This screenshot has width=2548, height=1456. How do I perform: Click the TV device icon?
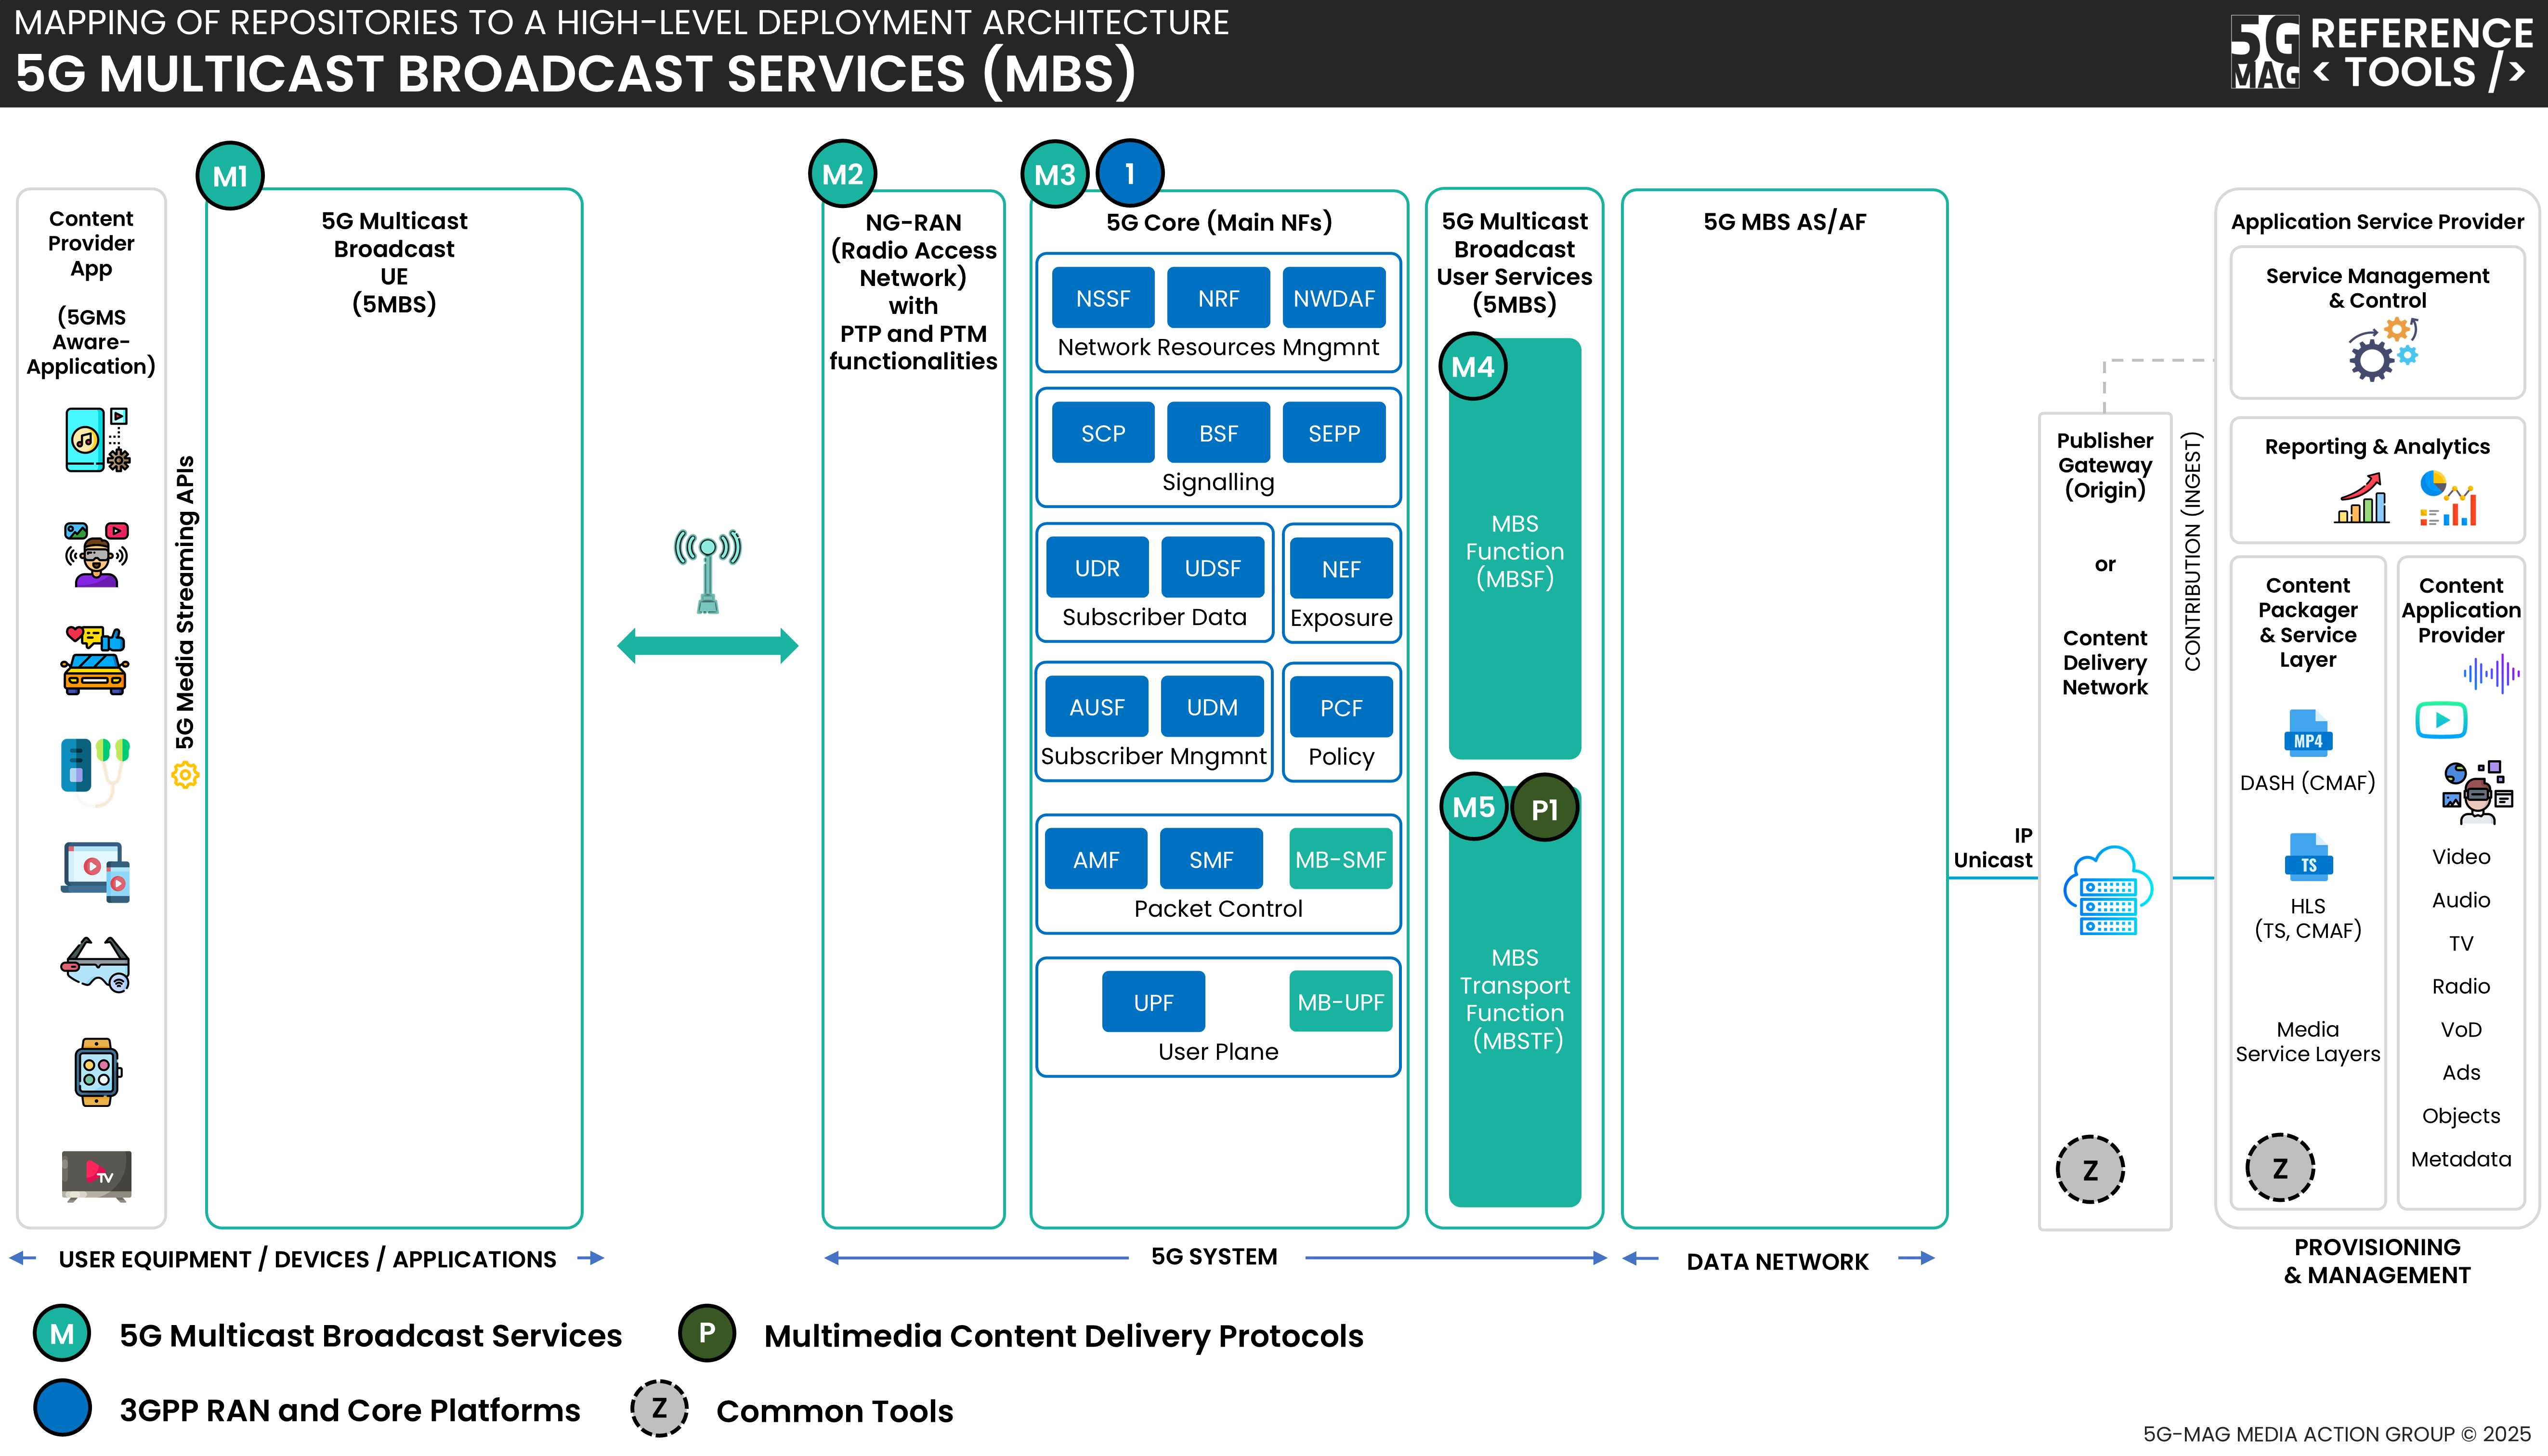[96, 1174]
